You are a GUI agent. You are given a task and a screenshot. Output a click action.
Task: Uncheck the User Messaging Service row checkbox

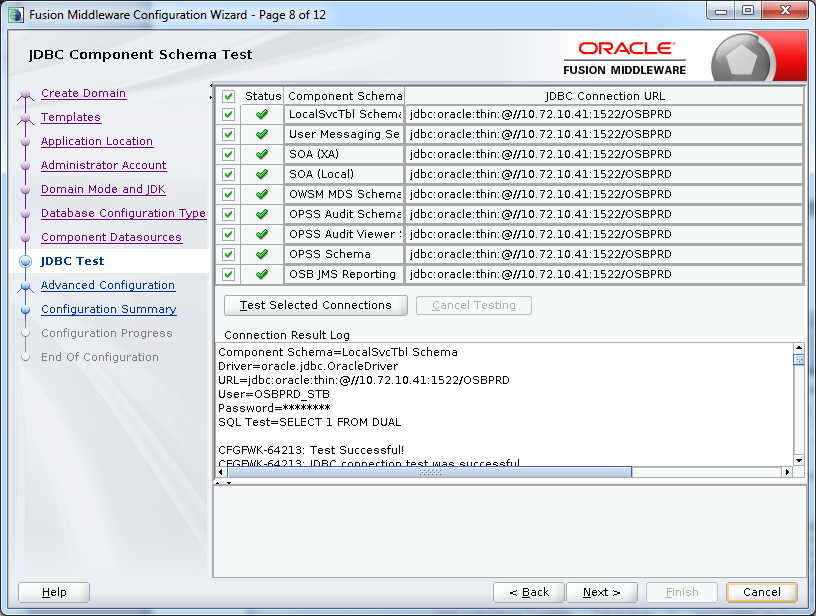coord(228,134)
